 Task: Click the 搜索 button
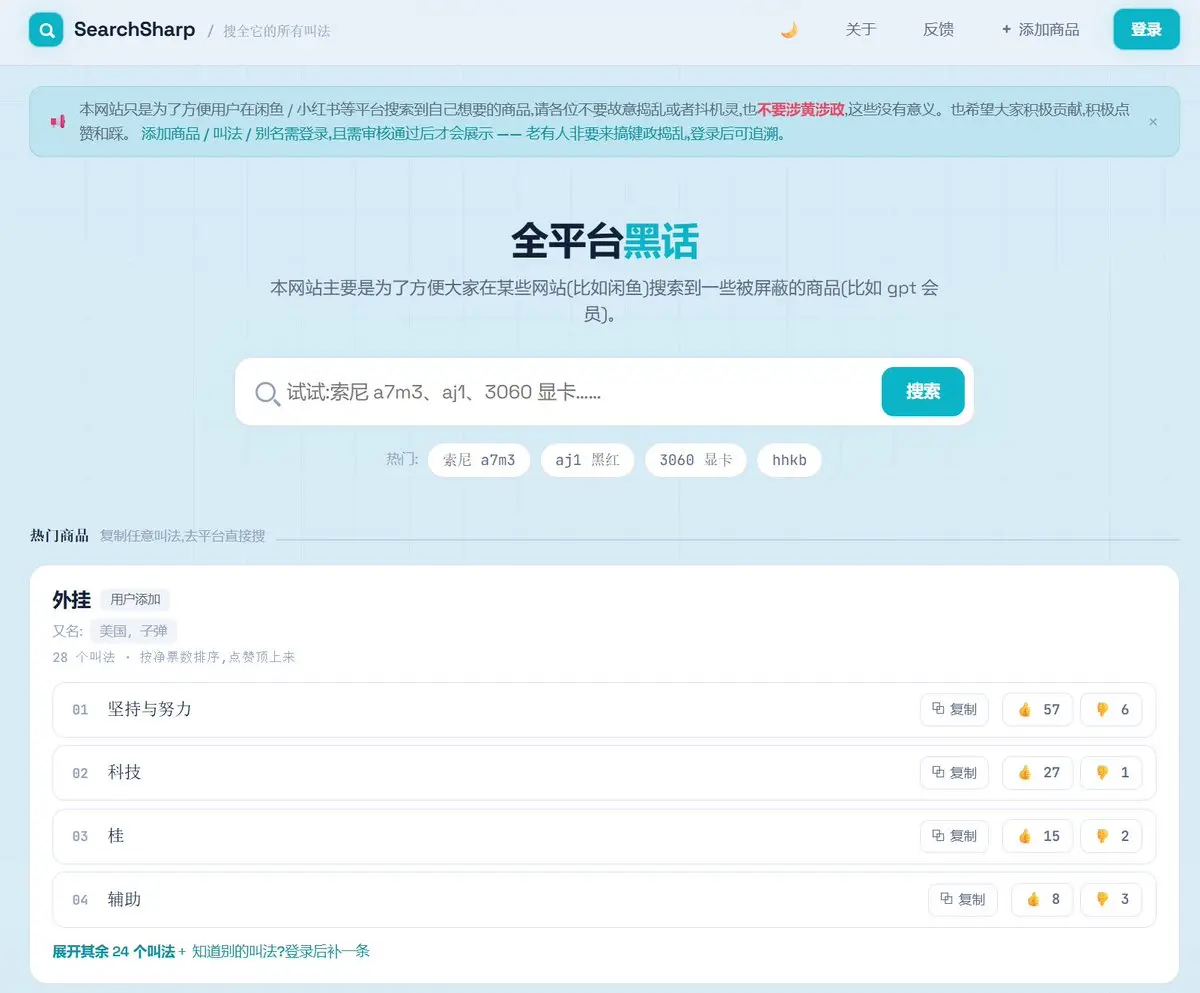point(923,392)
